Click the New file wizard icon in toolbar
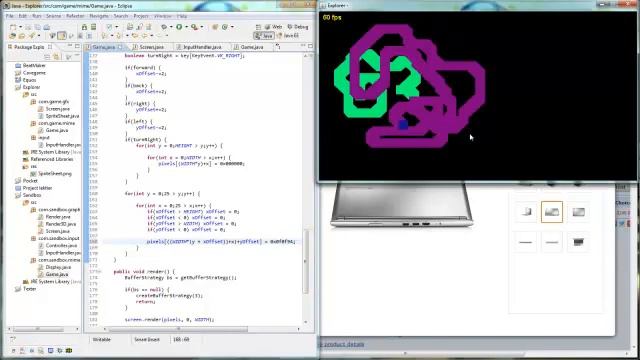 (13, 27)
